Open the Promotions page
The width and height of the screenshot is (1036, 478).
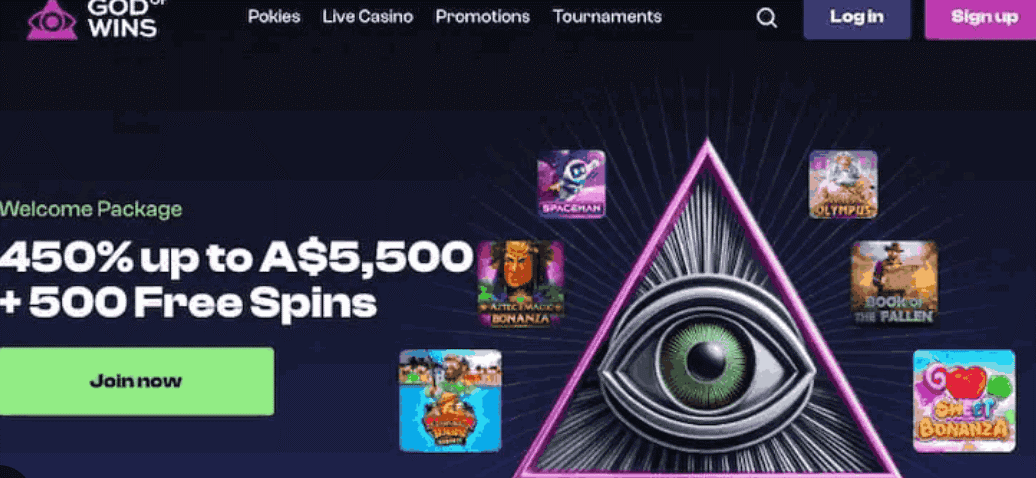(482, 17)
